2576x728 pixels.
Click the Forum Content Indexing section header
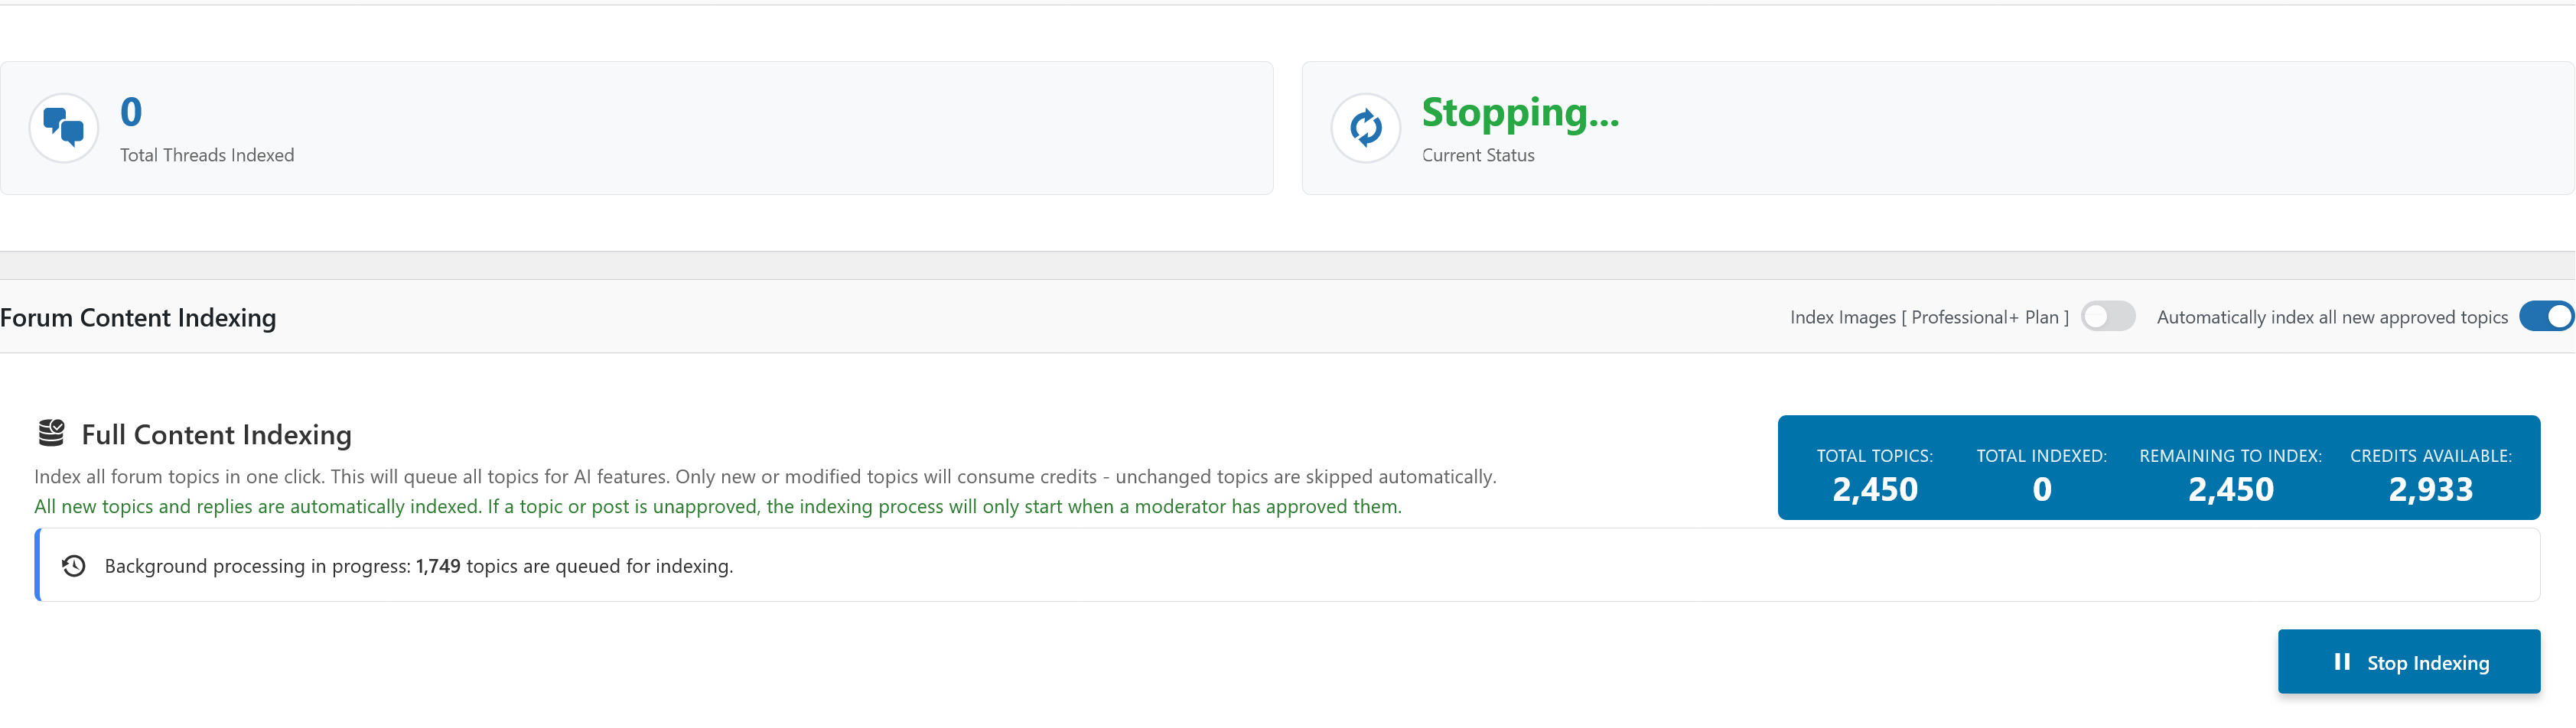pyautogui.click(x=138, y=318)
